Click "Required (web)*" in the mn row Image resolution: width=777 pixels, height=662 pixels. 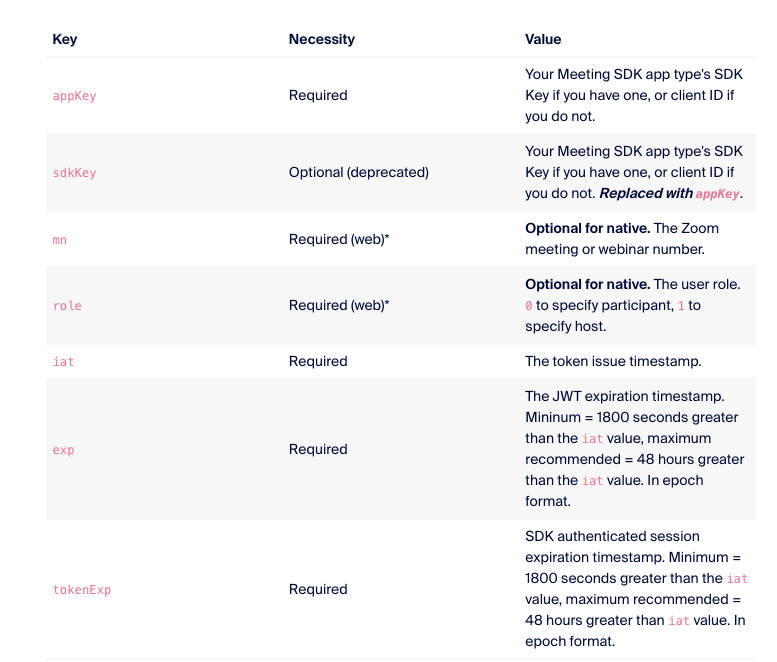coord(338,240)
